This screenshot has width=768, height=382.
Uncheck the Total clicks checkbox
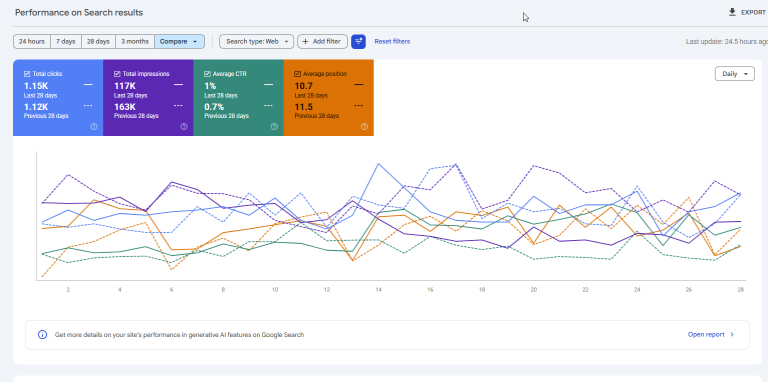pos(27,74)
